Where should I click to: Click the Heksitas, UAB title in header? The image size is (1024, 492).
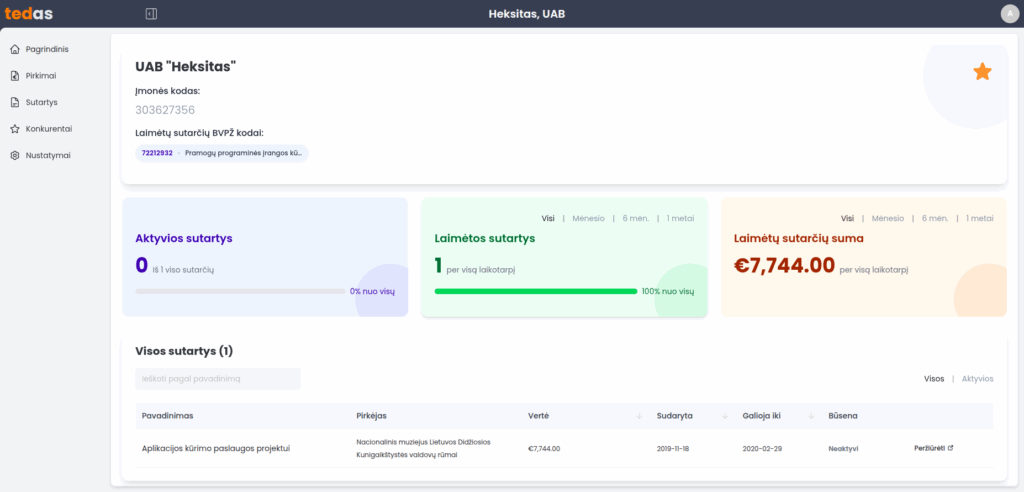526,14
